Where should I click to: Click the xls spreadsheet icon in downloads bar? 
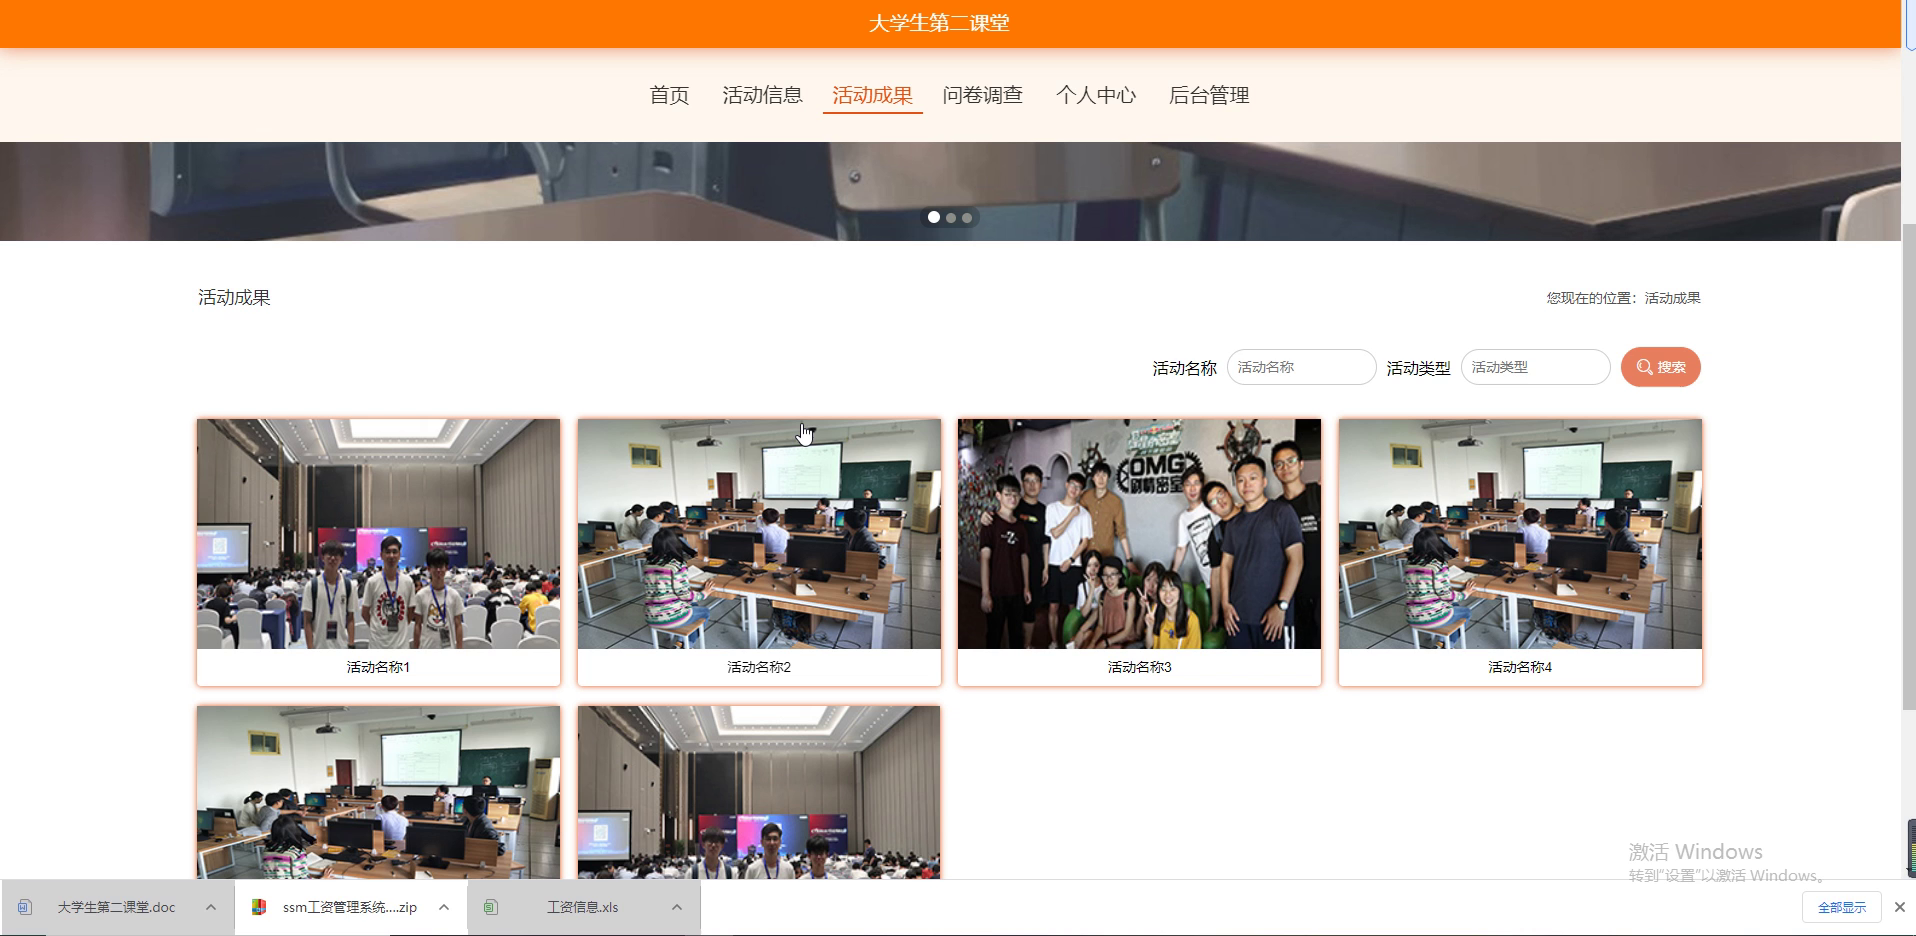coord(491,907)
